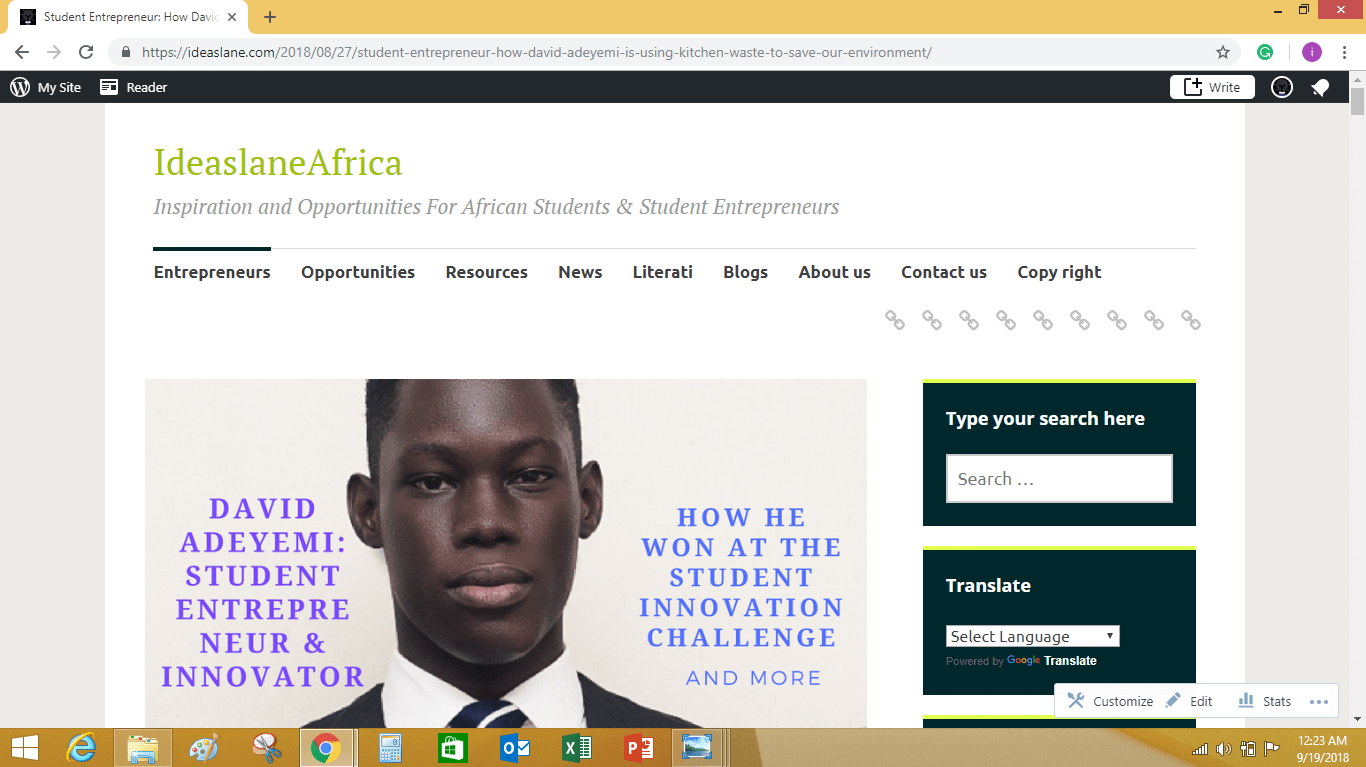The image size is (1366, 767).
Task: Click the Chrome taskbar icon
Action: click(326, 748)
